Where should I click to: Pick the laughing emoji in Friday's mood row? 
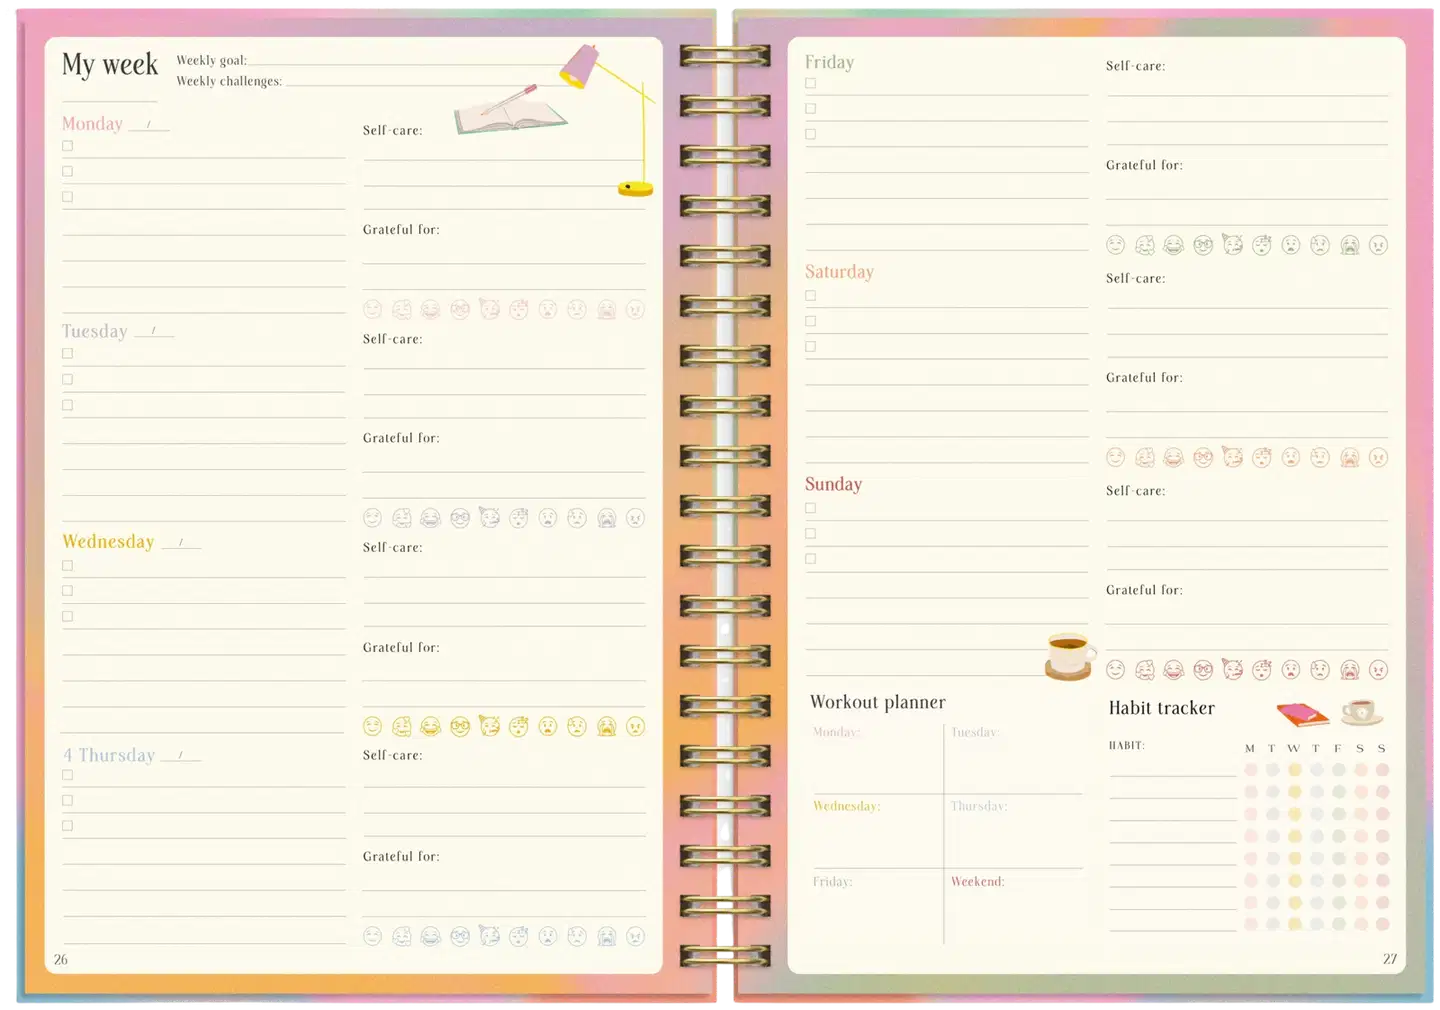1174,245
